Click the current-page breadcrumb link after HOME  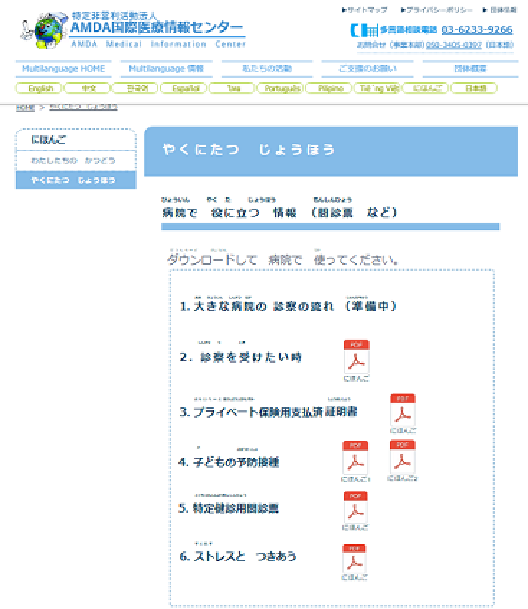[84, 107]
